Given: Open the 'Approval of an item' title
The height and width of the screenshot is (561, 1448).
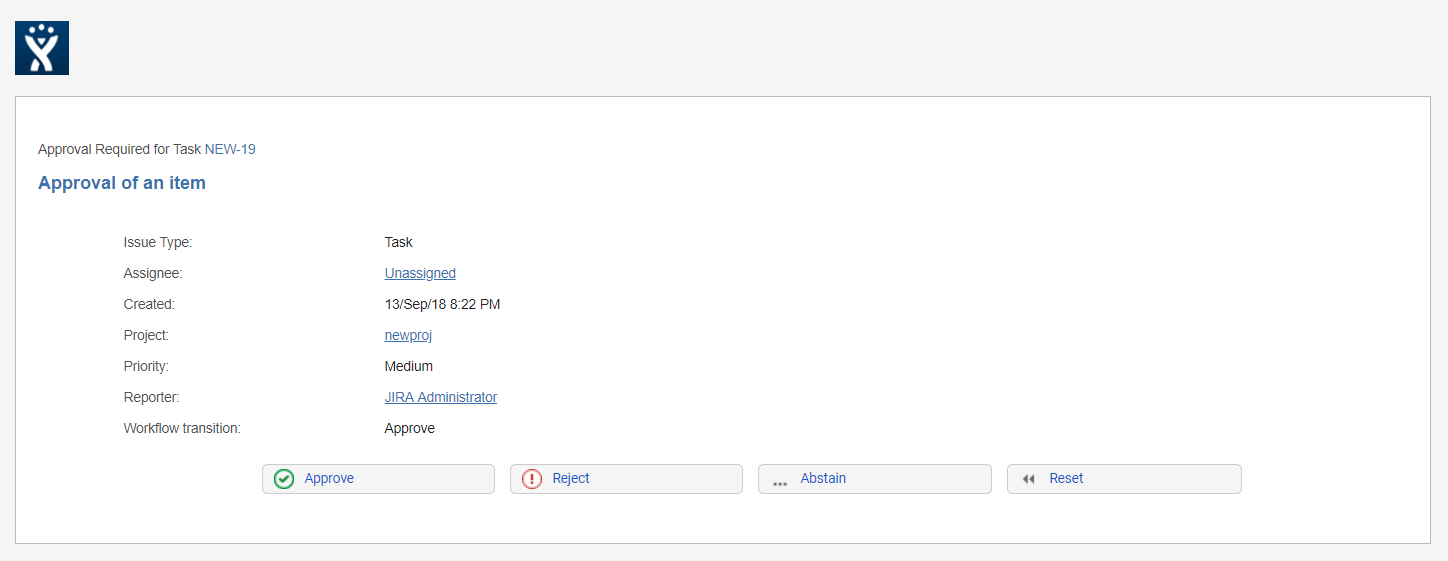Looking at the screenshot, I should pos(122,183).
